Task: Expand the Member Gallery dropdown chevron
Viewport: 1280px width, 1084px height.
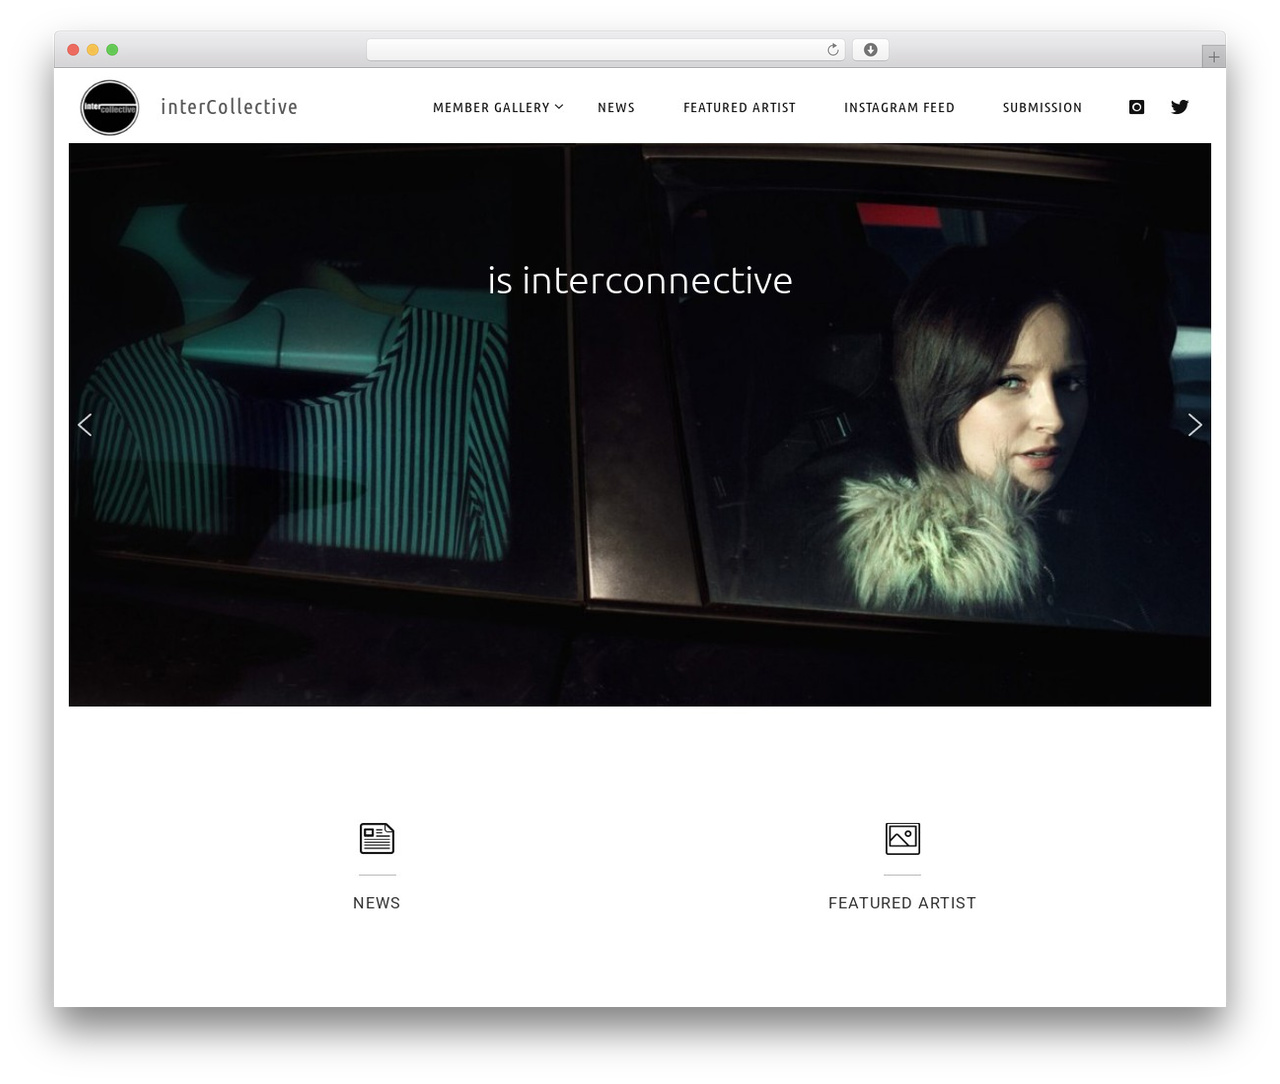Action: [x=559, y=107]
